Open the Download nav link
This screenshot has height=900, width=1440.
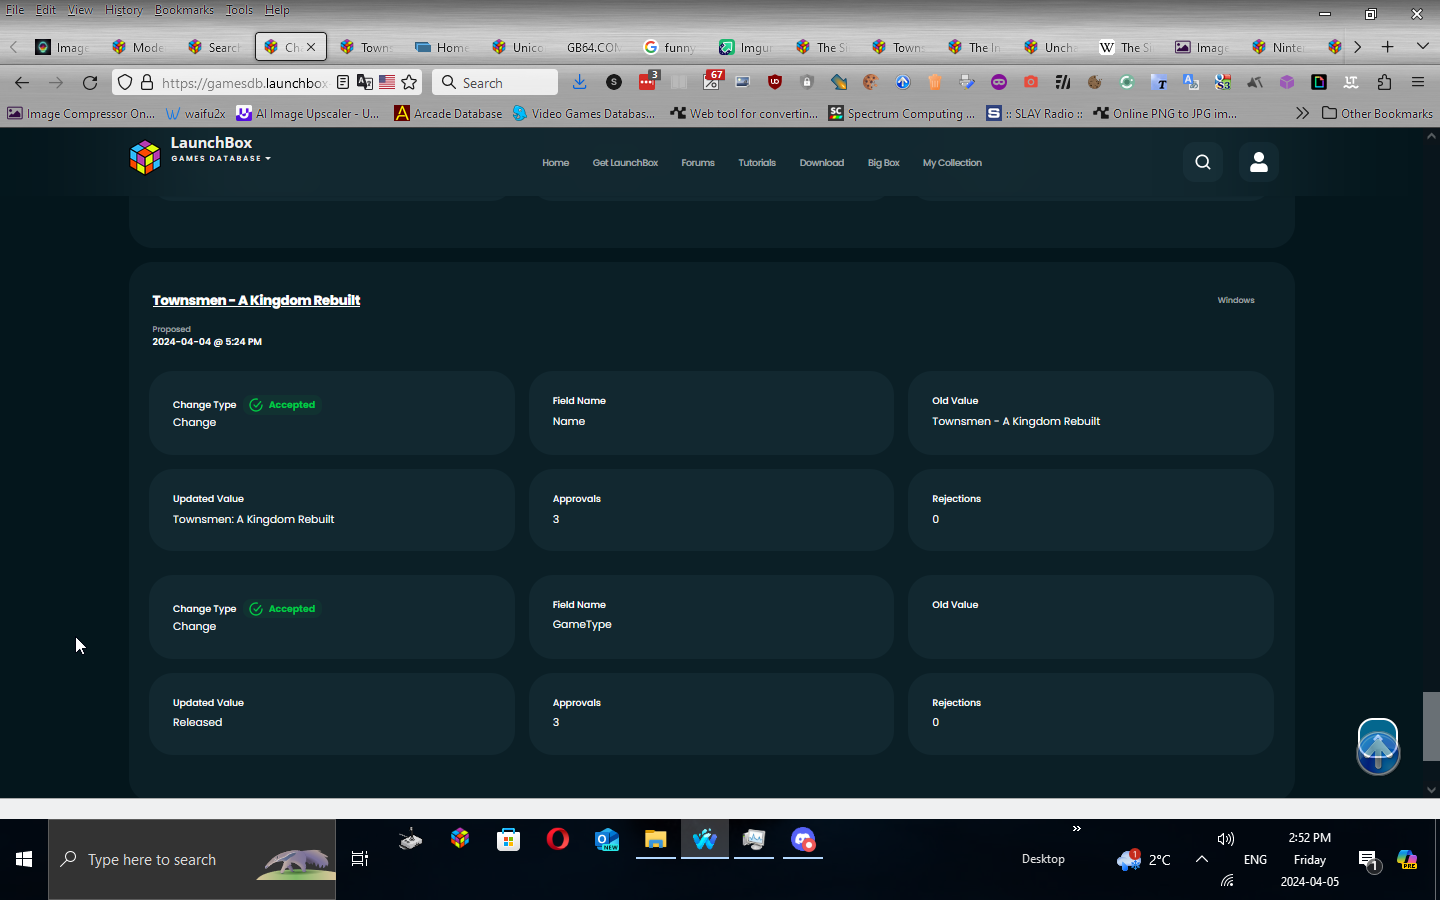(822, 163)
